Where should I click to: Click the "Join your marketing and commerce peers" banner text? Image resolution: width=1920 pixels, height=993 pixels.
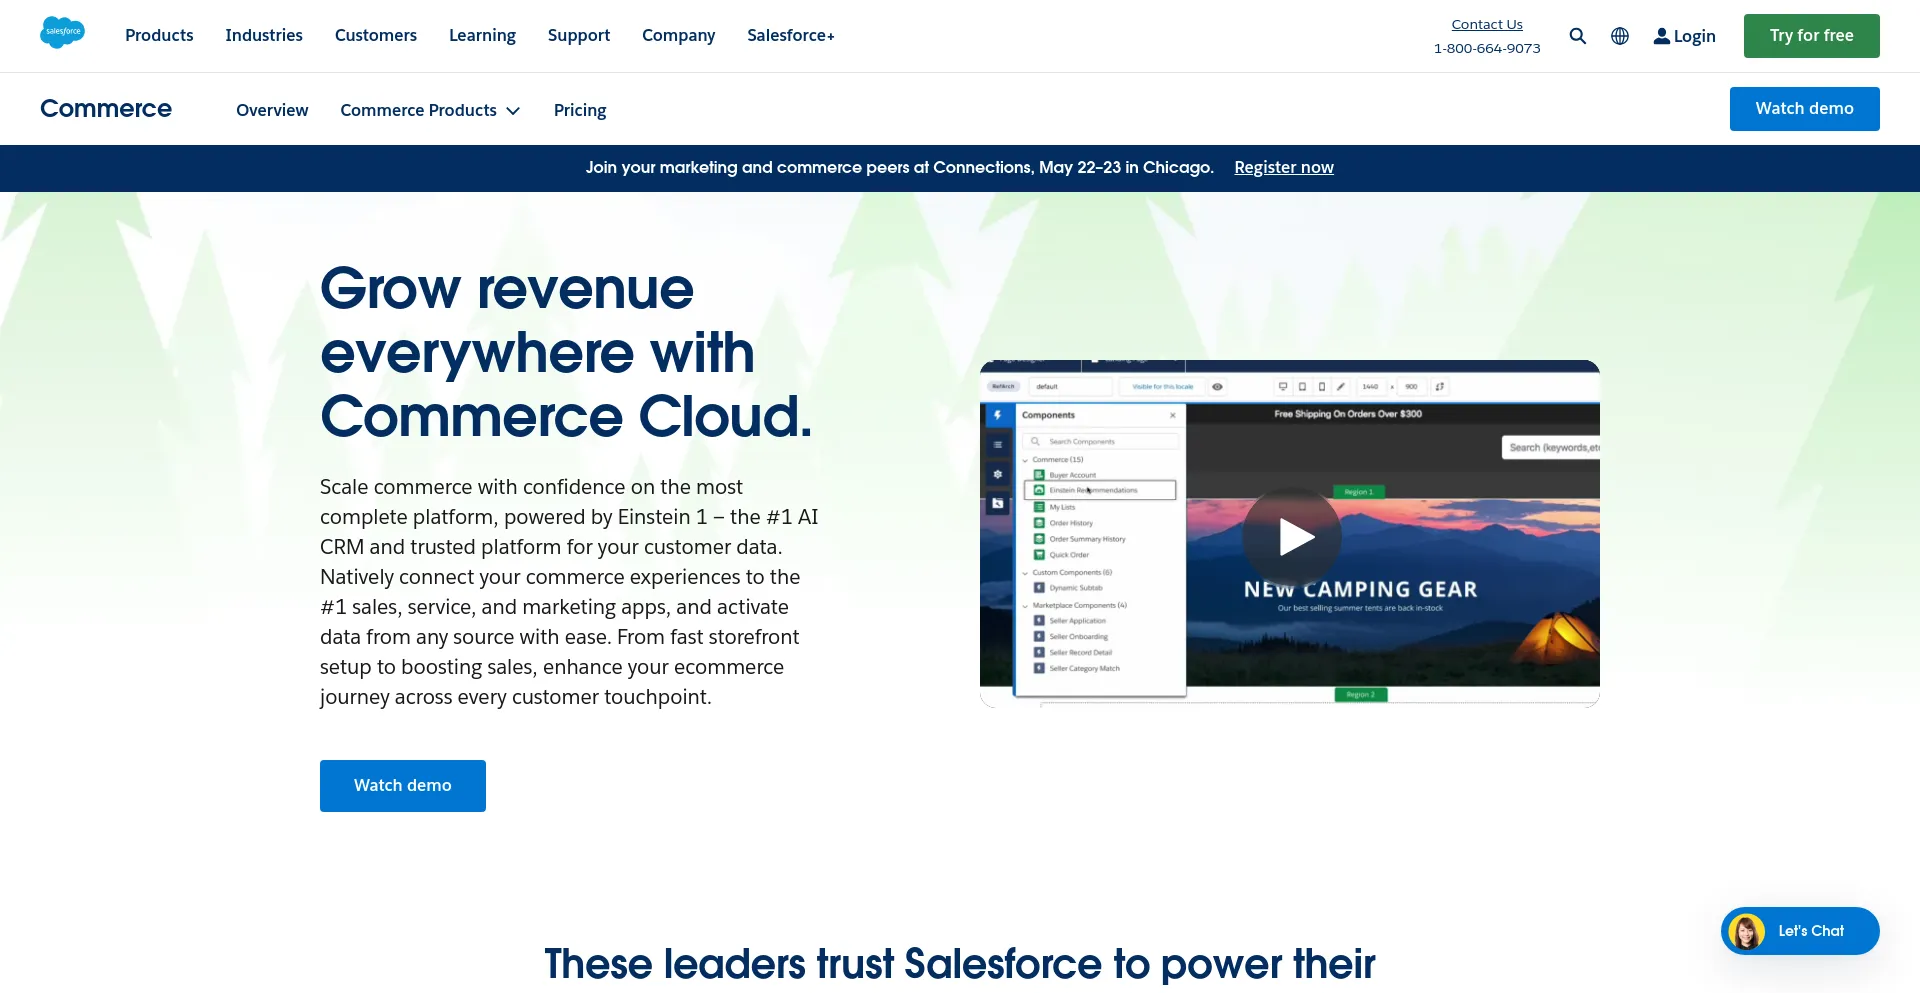(x=899, y=167)
